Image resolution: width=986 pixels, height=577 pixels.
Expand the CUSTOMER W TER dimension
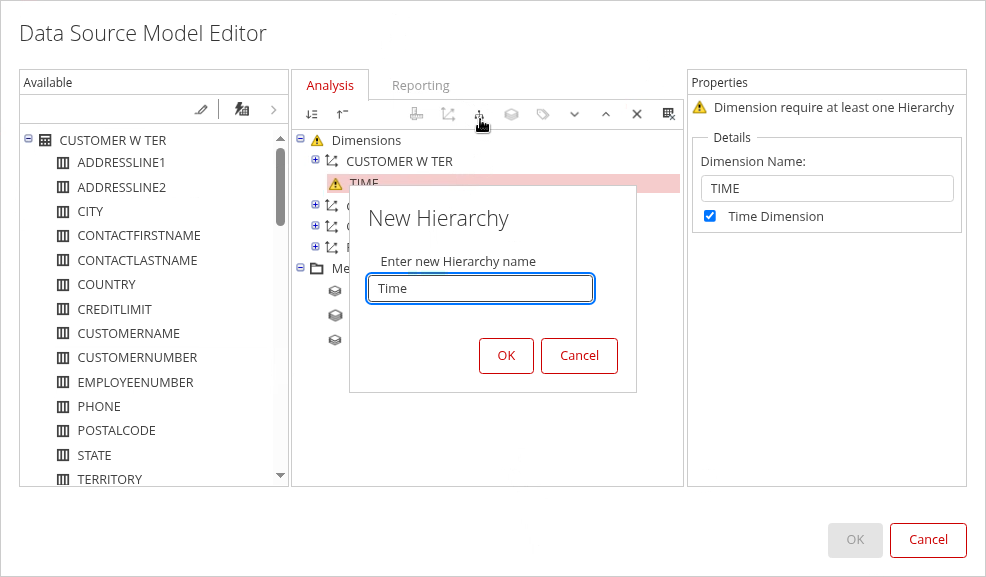(316, 160)
